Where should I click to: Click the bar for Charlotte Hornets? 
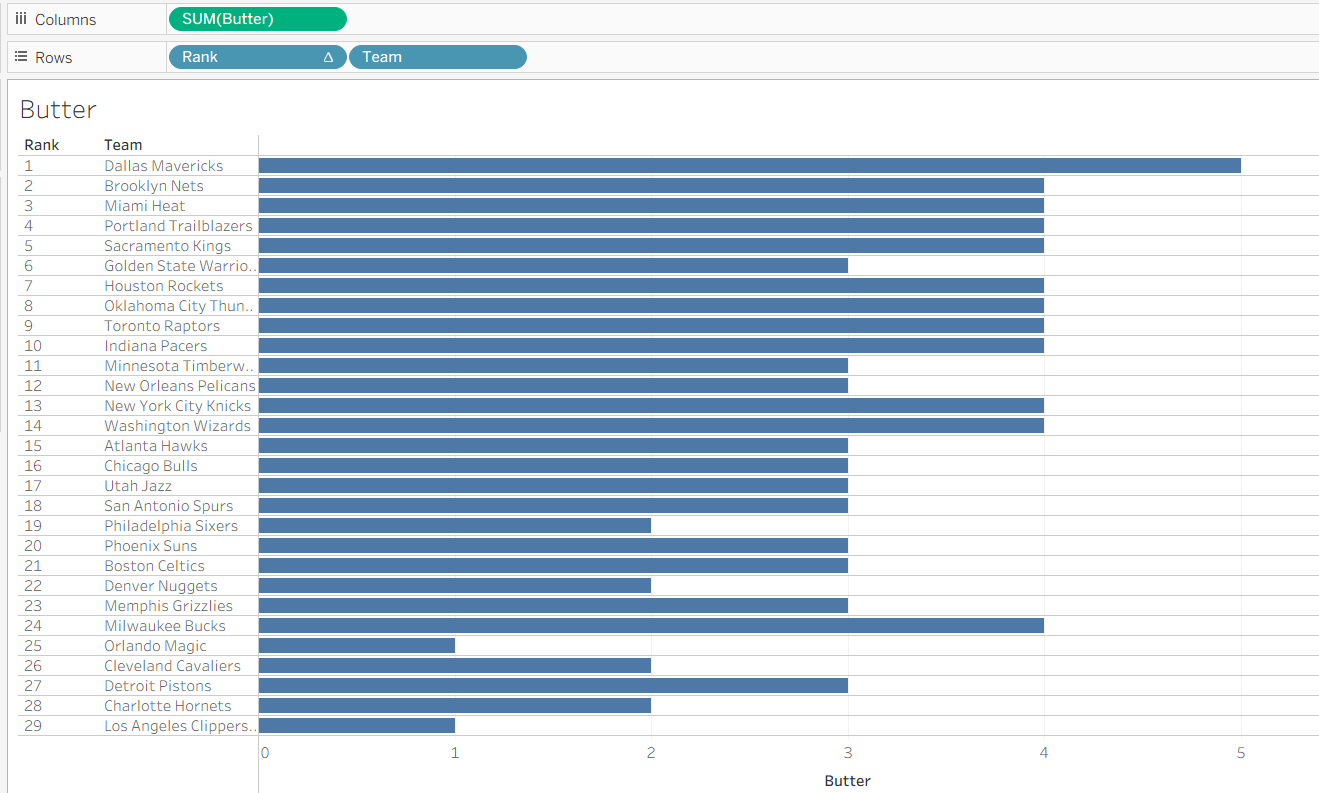pyautogui.click(x=455, y=706)
